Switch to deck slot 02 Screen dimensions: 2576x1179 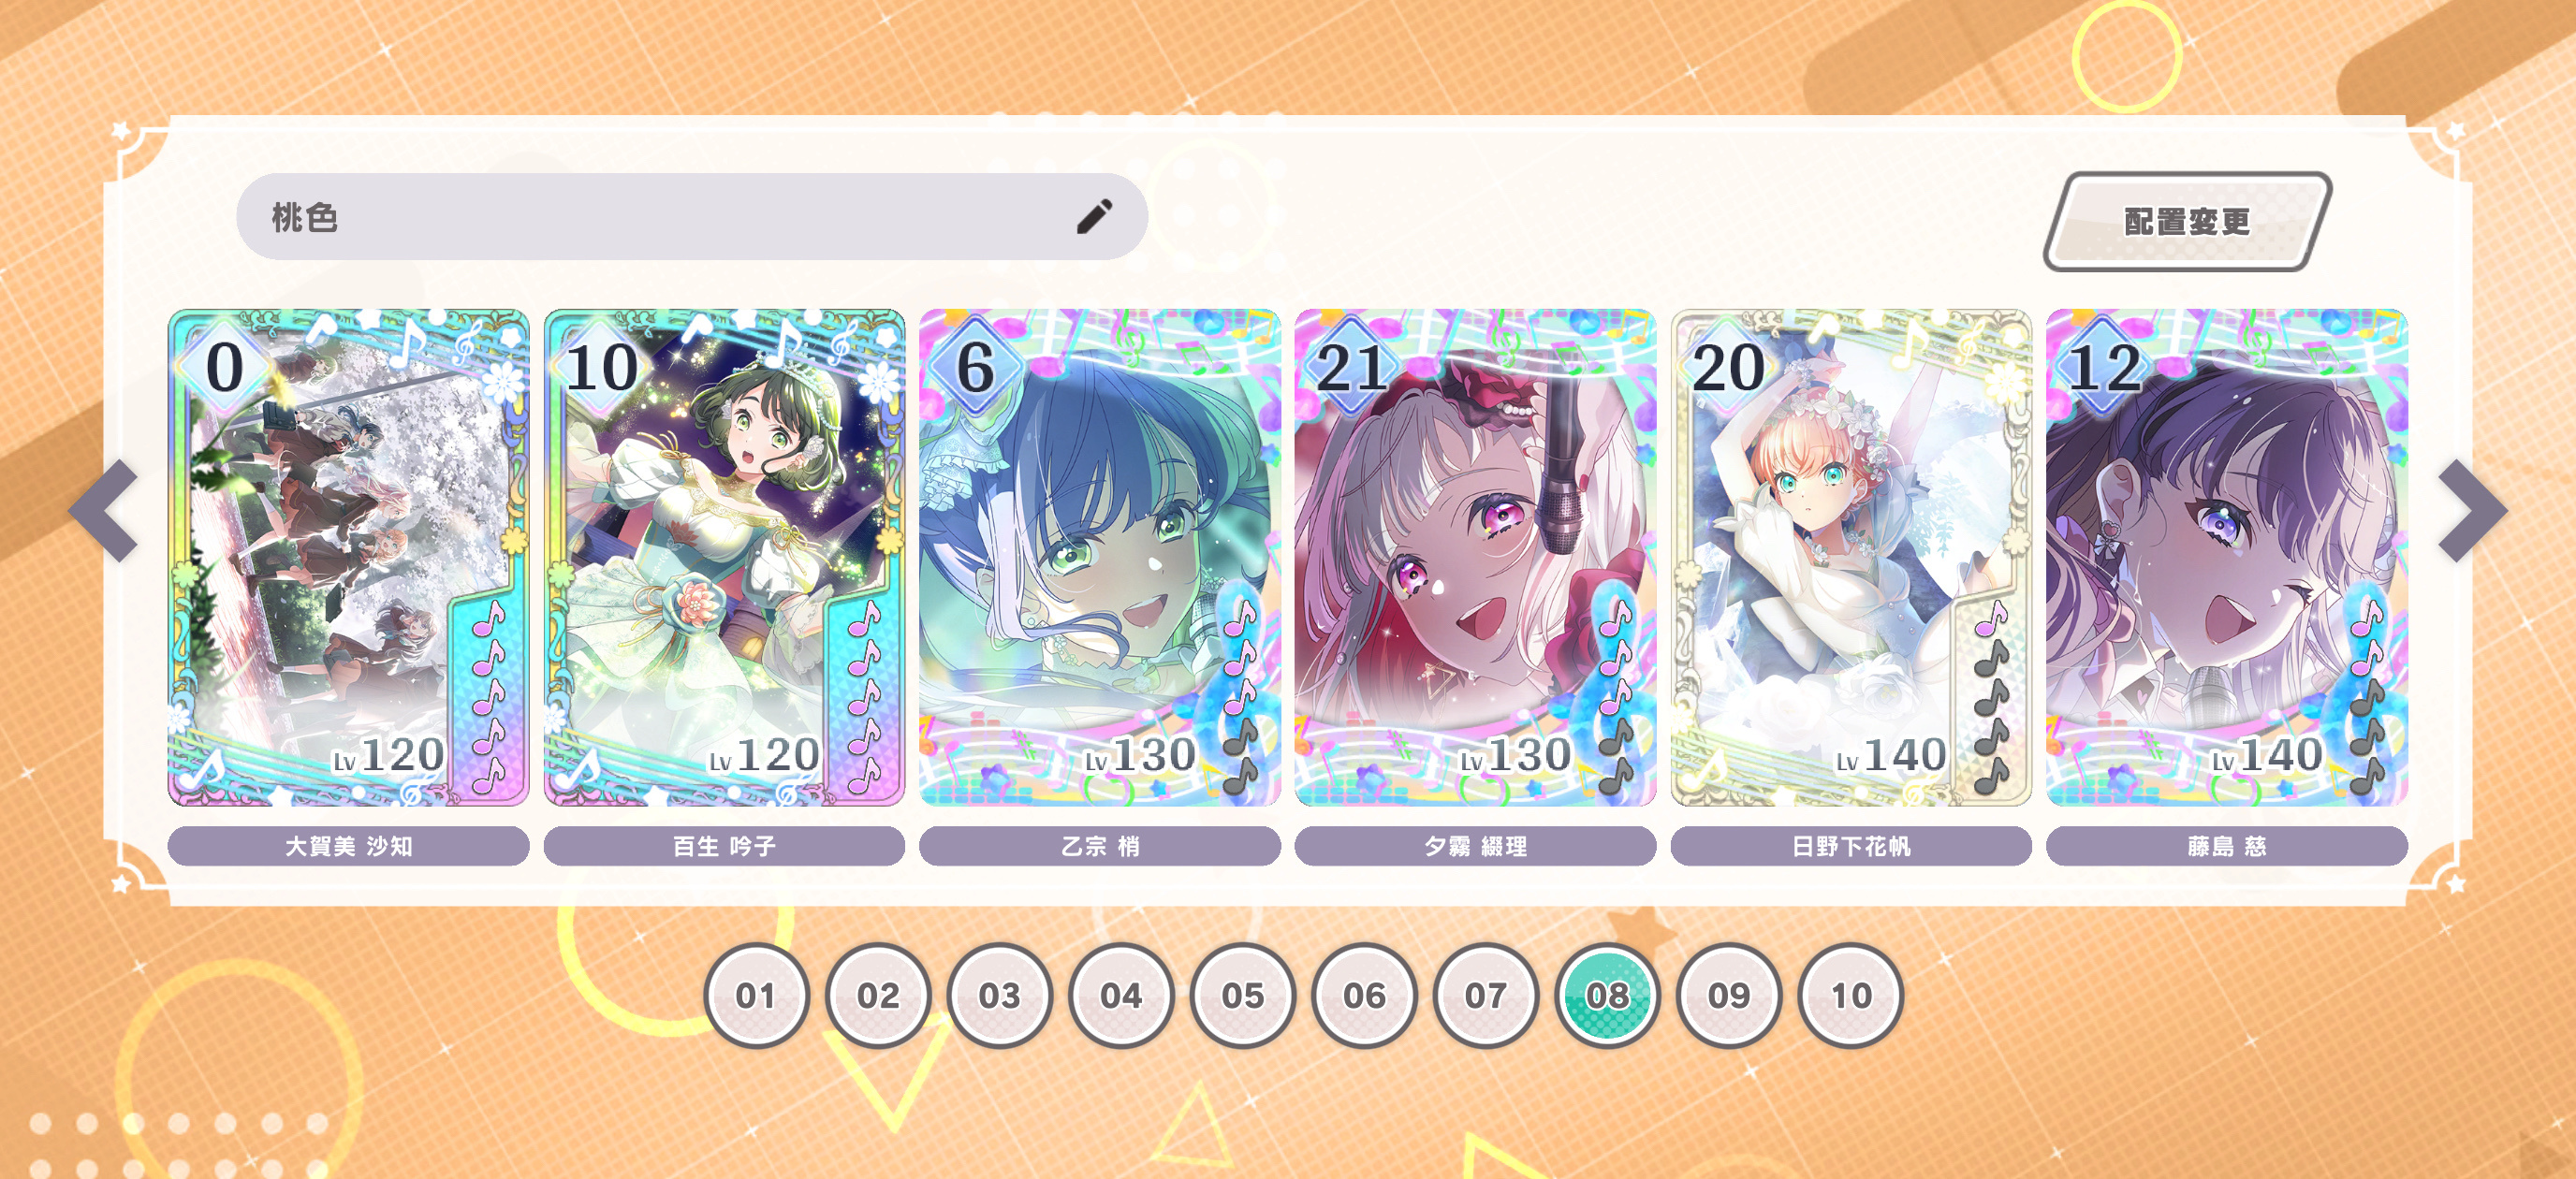[x=878, y=995]
